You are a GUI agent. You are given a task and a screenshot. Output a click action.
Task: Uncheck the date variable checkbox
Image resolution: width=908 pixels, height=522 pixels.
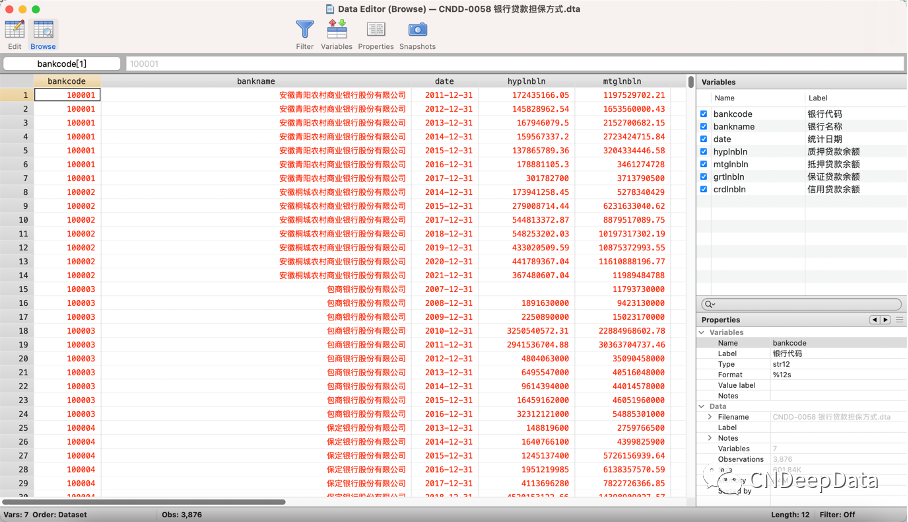[704, 139]
